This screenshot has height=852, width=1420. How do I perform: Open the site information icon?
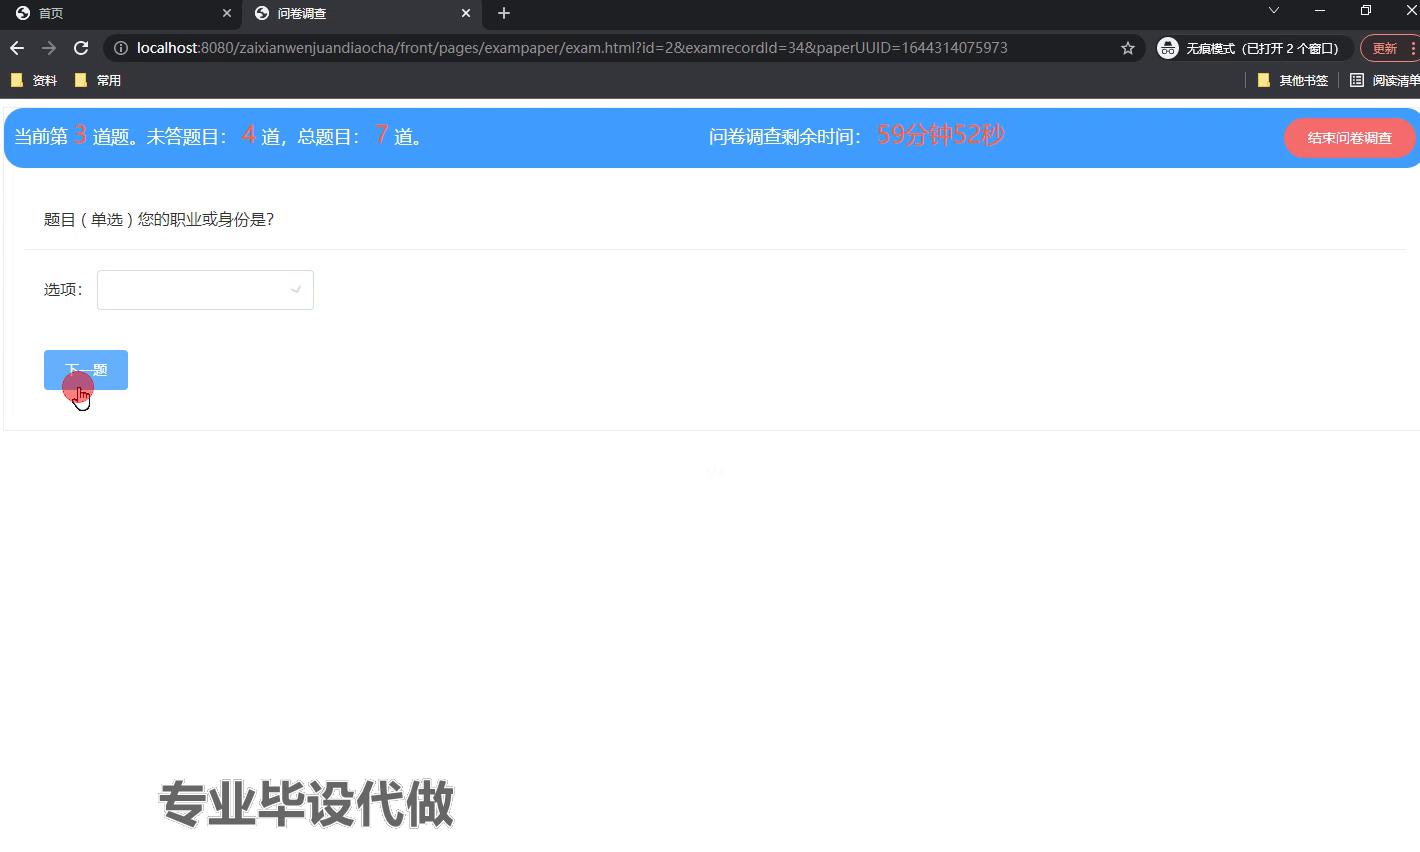click(120, 48)
